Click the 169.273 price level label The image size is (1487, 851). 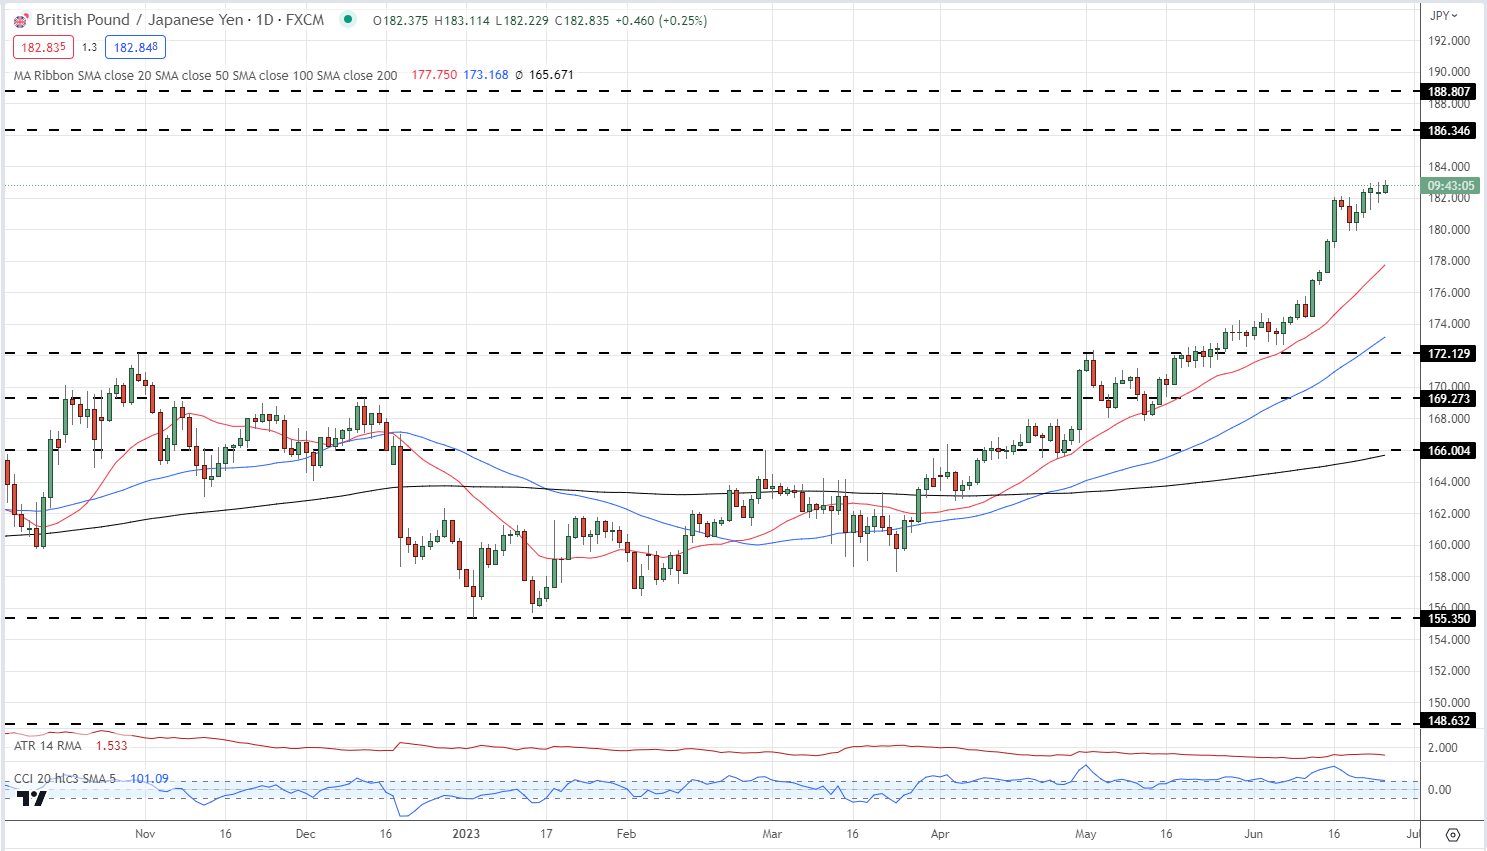(x=1448, y=399)
